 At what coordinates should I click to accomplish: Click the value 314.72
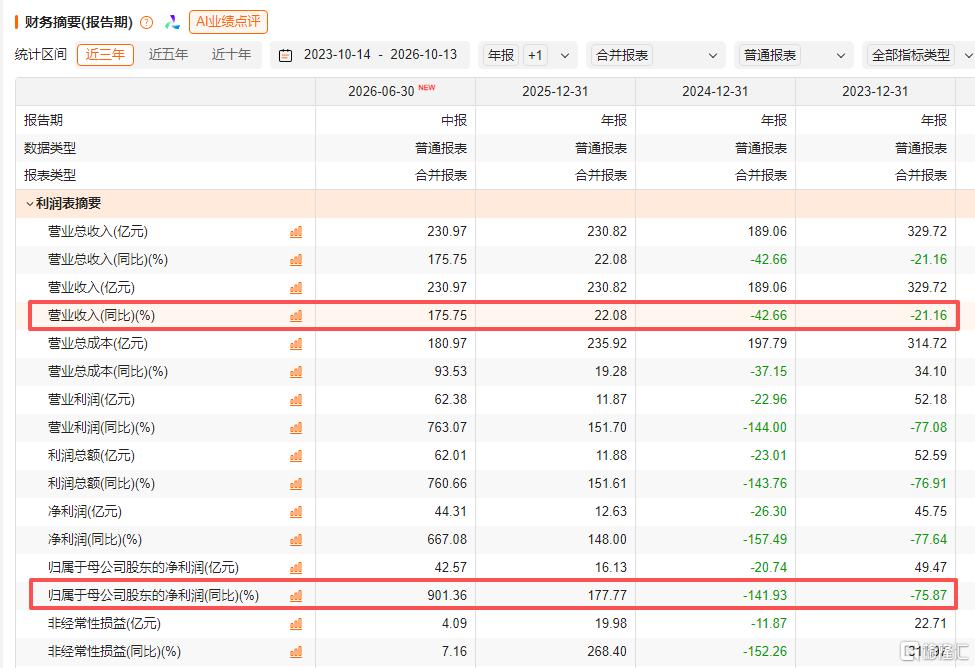[x=926, y=343]
